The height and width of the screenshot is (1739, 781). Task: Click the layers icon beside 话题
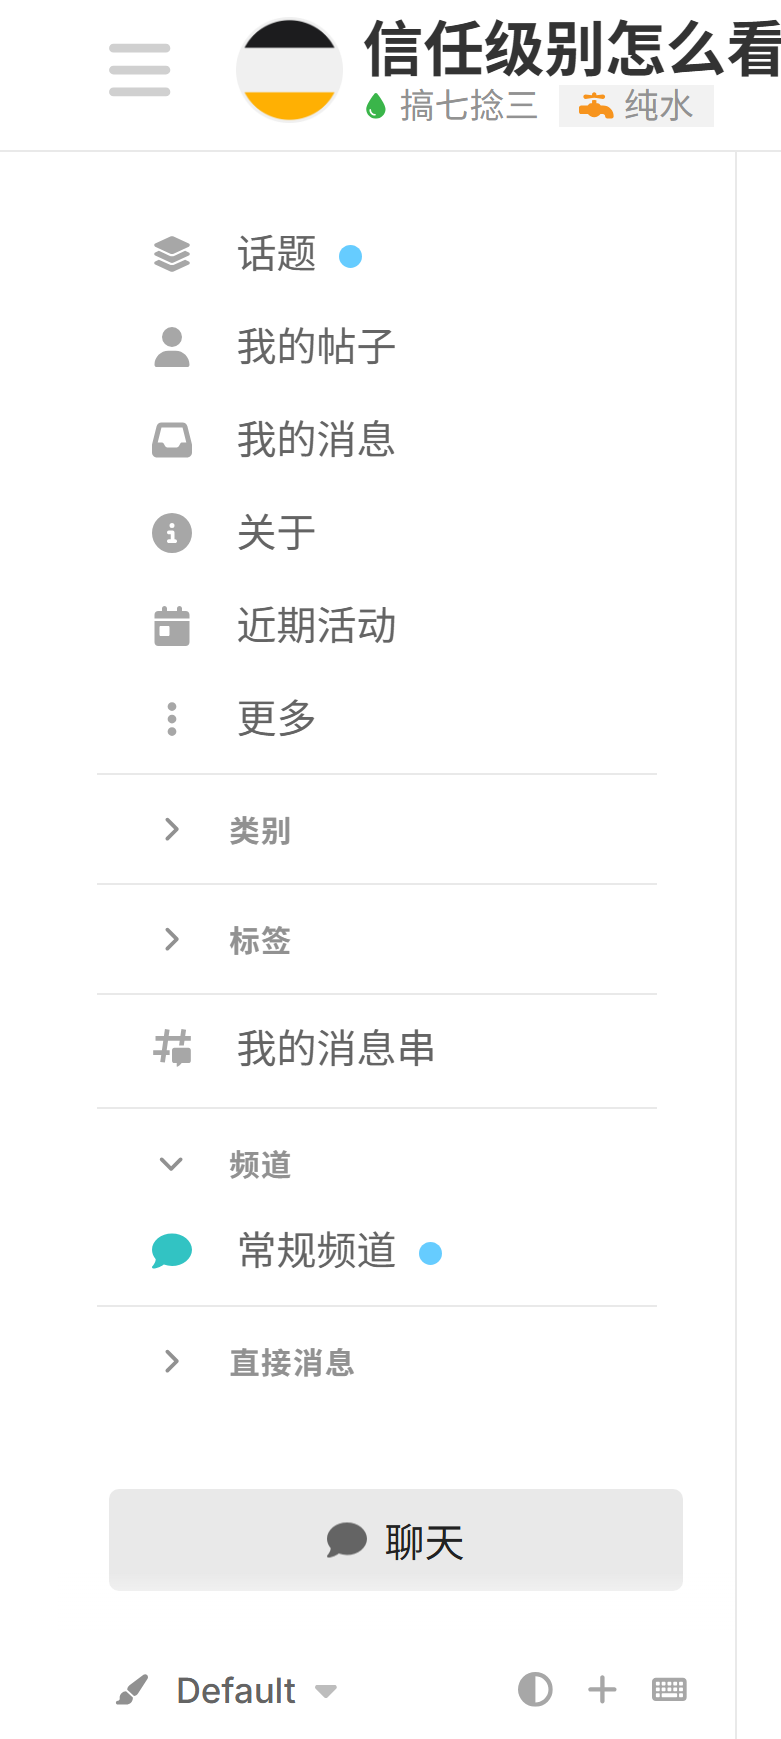172,254
